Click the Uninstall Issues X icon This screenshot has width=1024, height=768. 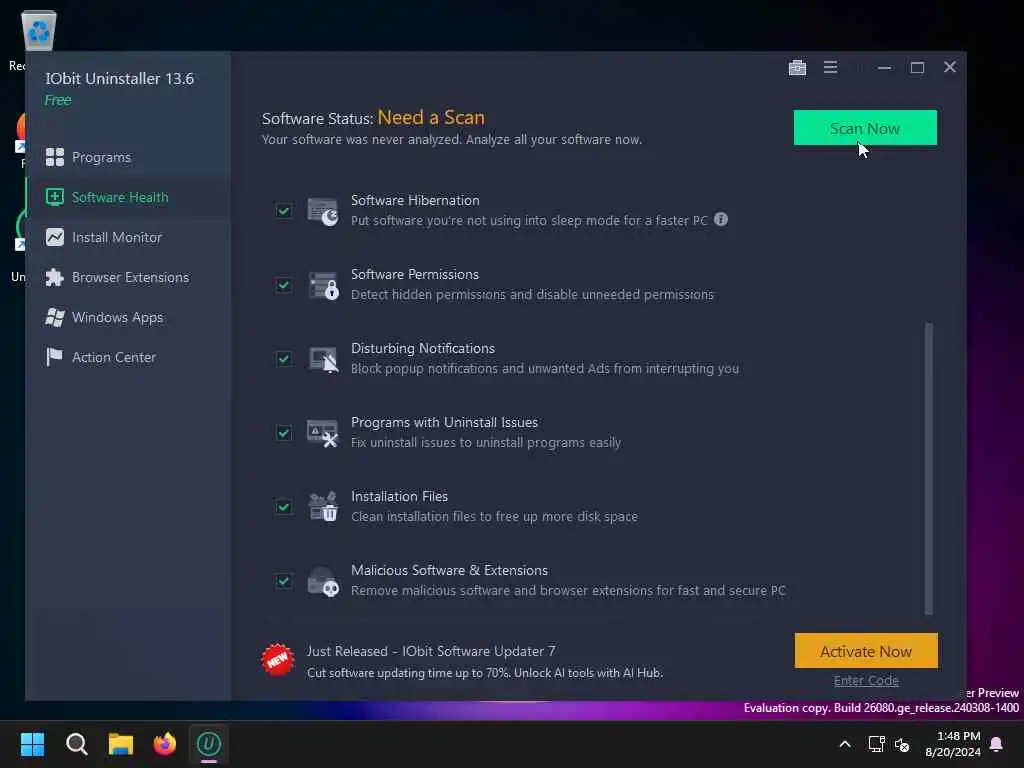tap(323, 433)
